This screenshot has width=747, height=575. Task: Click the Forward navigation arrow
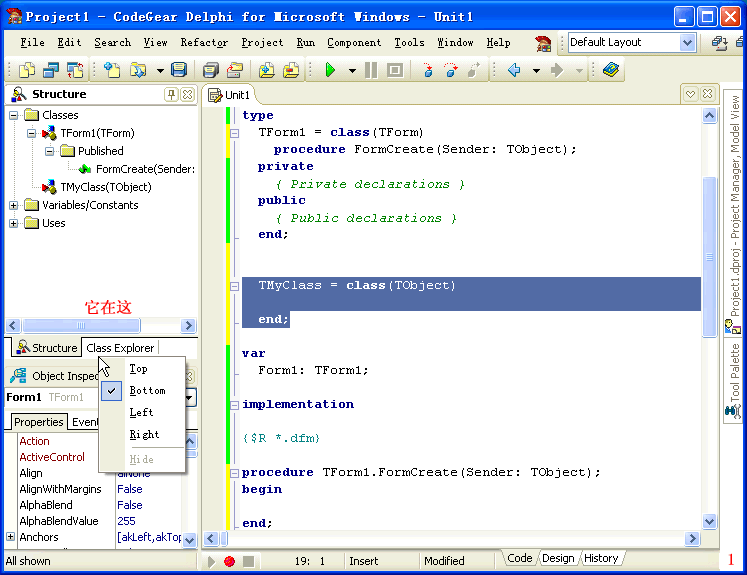pyautogui.click(x=556, y=71)
